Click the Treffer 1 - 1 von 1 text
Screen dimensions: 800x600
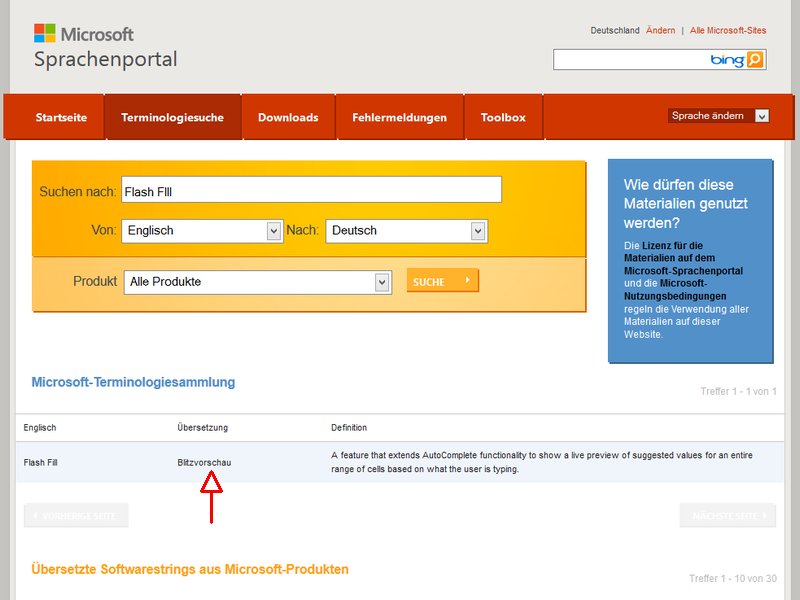[738, 391]
